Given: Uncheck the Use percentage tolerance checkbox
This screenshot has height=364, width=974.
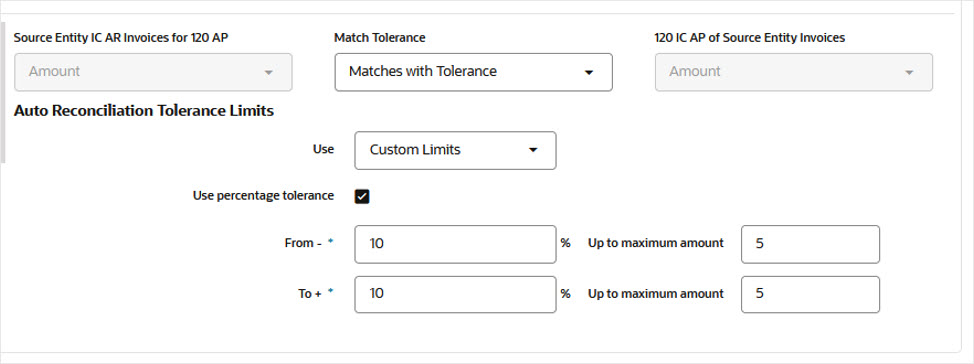Looking at the screenshot, I should (x=362, y=197).
